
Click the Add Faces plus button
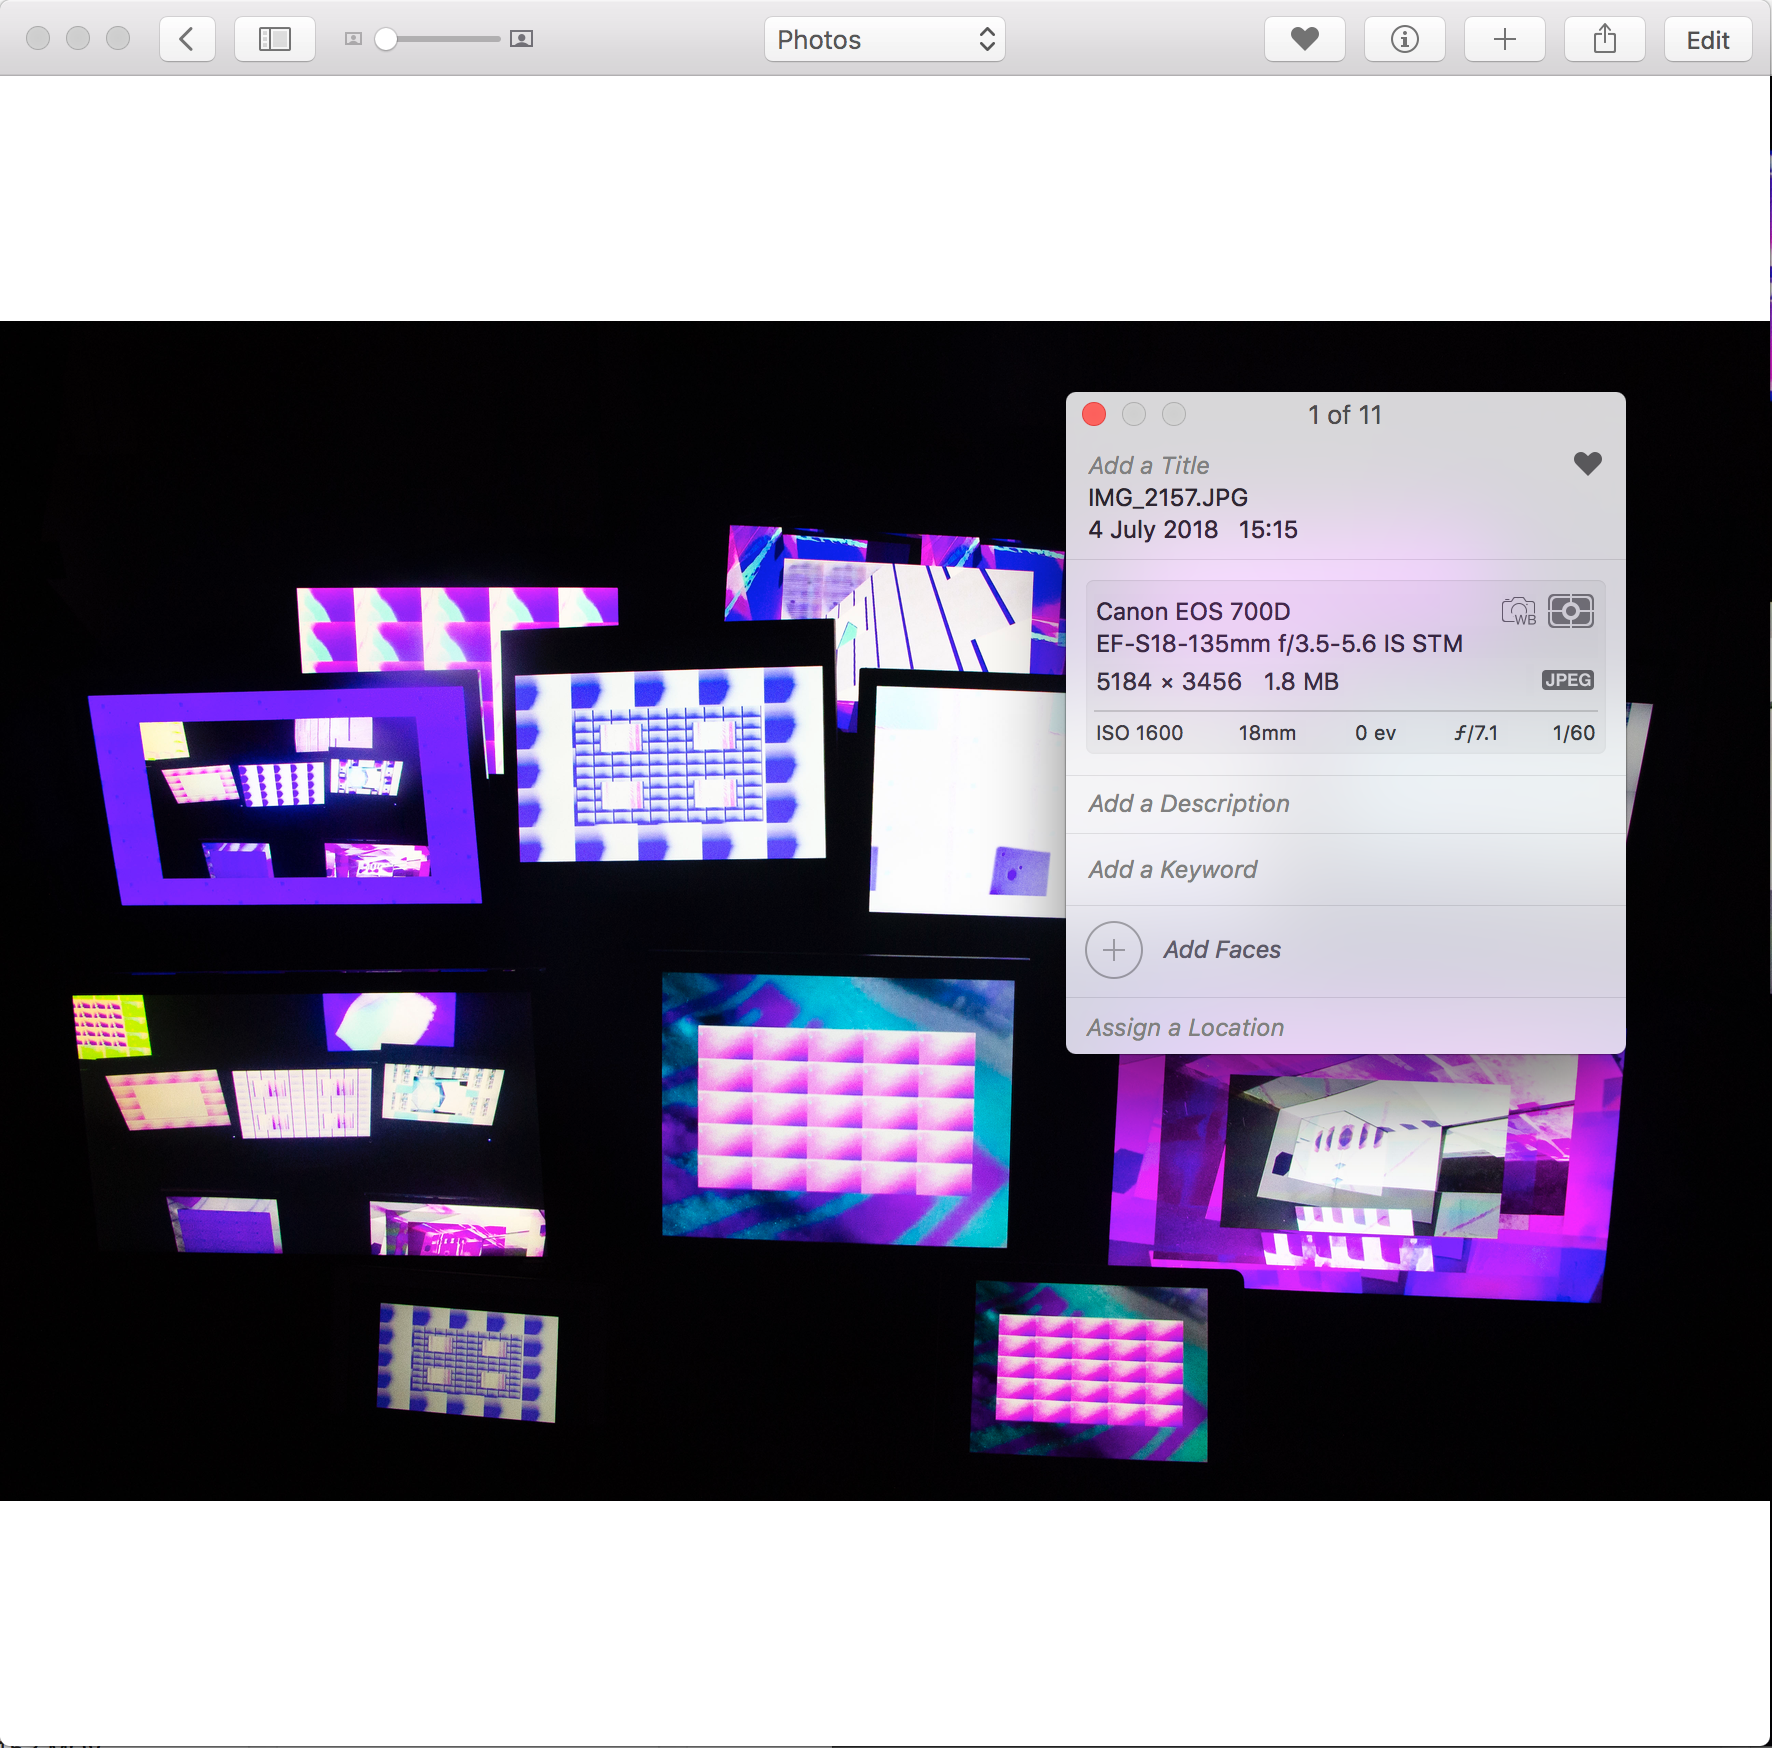(x=1114, y=950)
